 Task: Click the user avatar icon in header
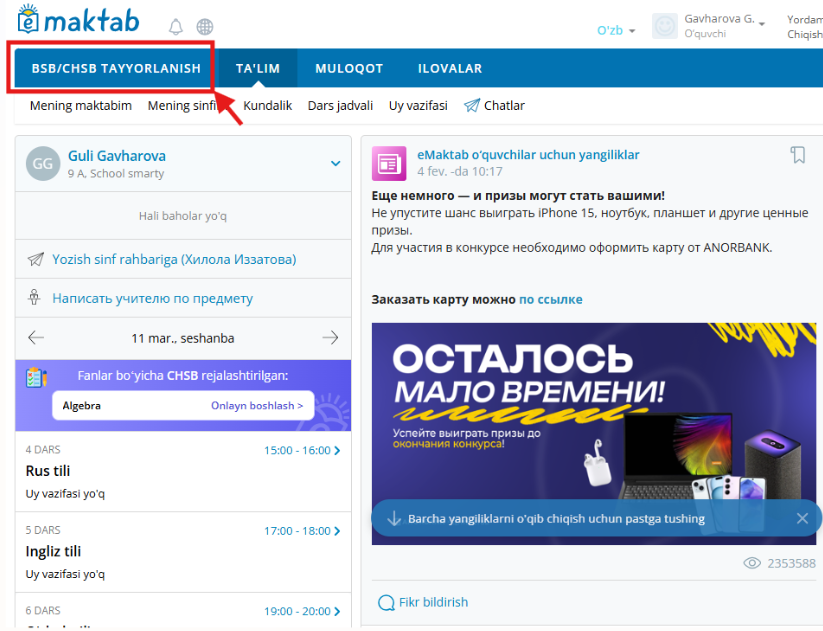664,26
